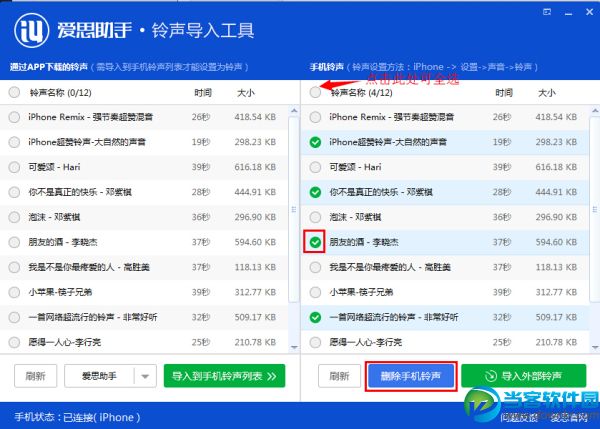Select left 你不是真正的快乐 checkbox
600x429 pixels.
14,192
